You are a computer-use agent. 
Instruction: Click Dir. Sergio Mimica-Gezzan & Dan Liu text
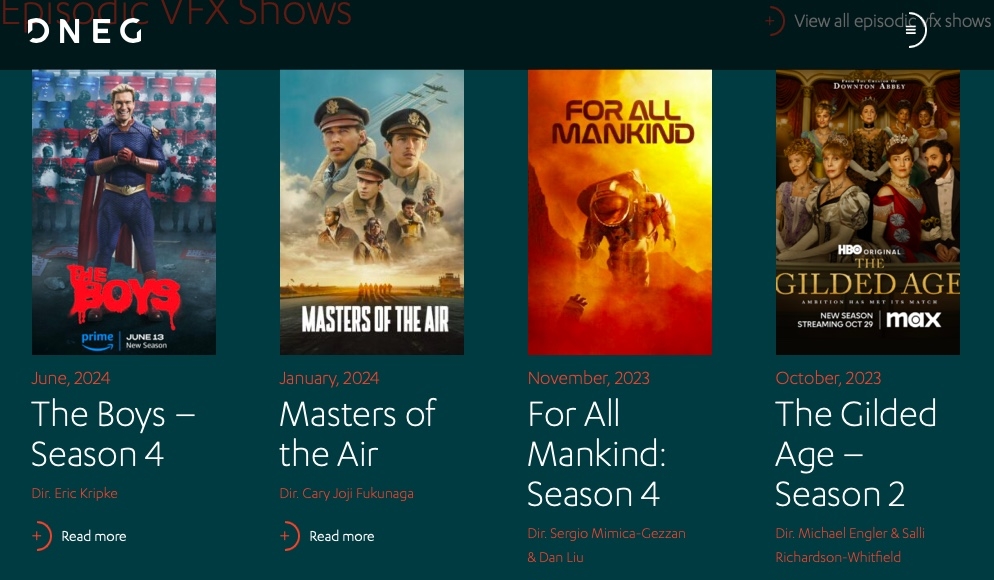[606, 545]
